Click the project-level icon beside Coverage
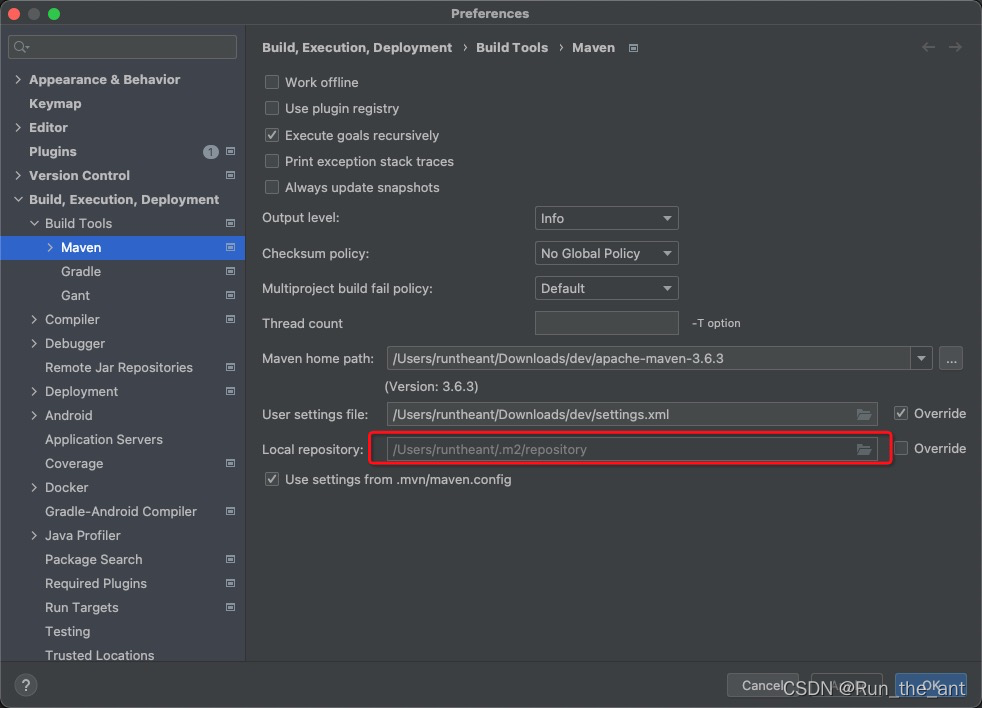 pos(230,463)
